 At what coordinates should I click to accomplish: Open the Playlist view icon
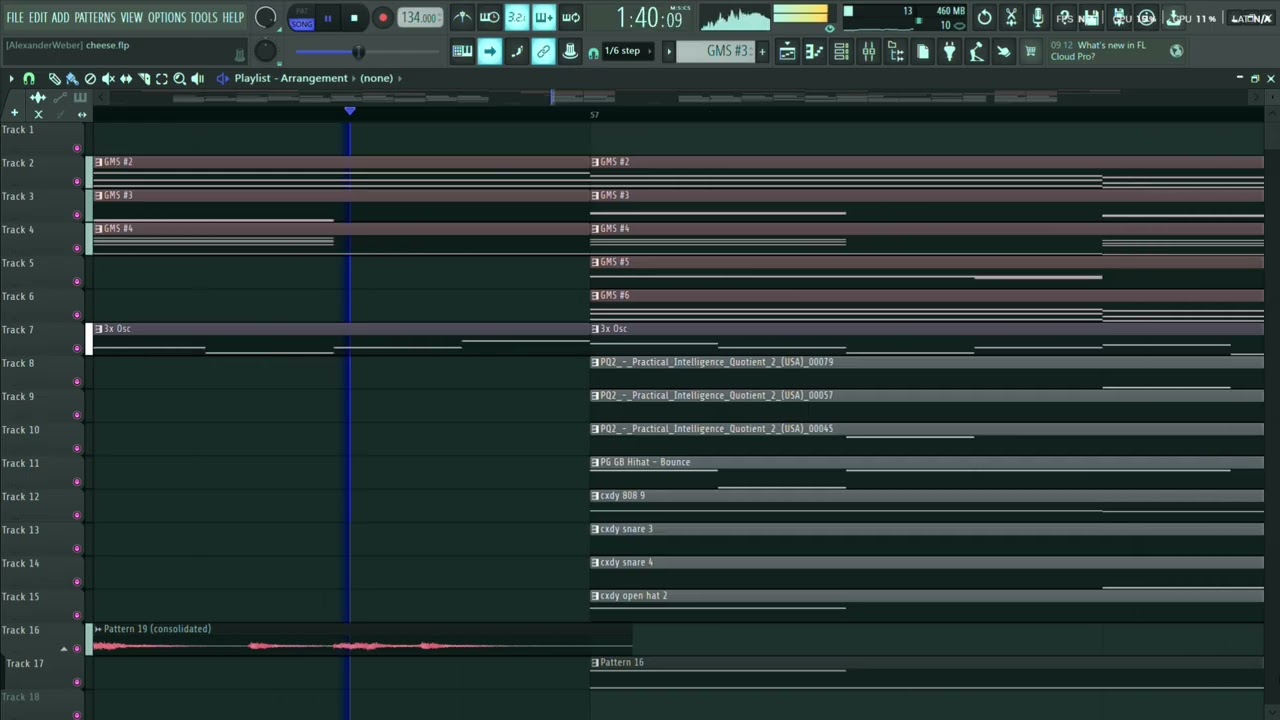[788, 51]
